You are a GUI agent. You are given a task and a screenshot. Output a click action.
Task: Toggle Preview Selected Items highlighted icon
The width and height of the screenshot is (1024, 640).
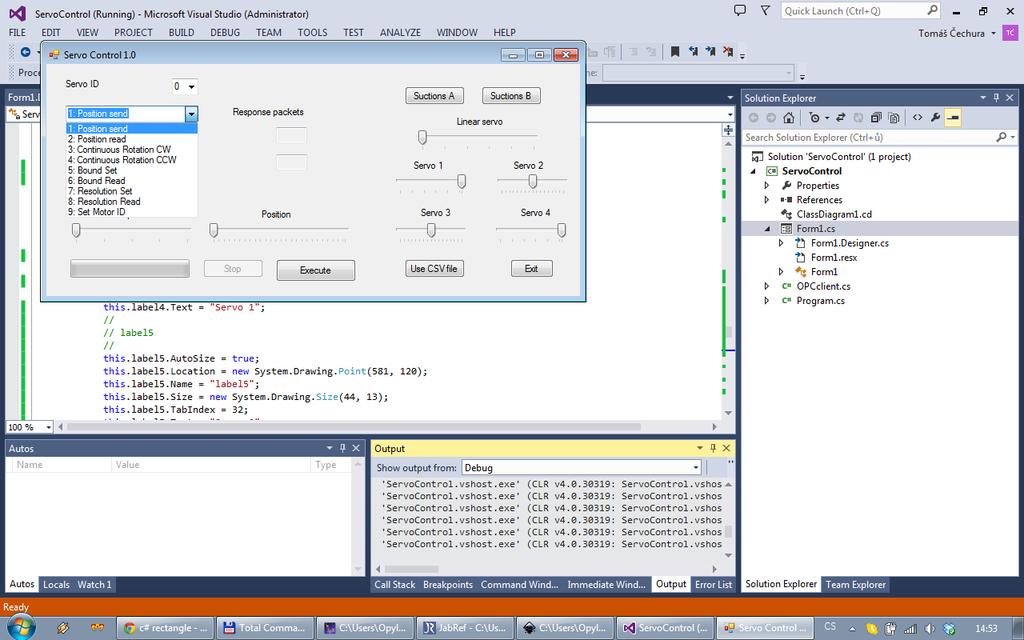tap(953, 118)
